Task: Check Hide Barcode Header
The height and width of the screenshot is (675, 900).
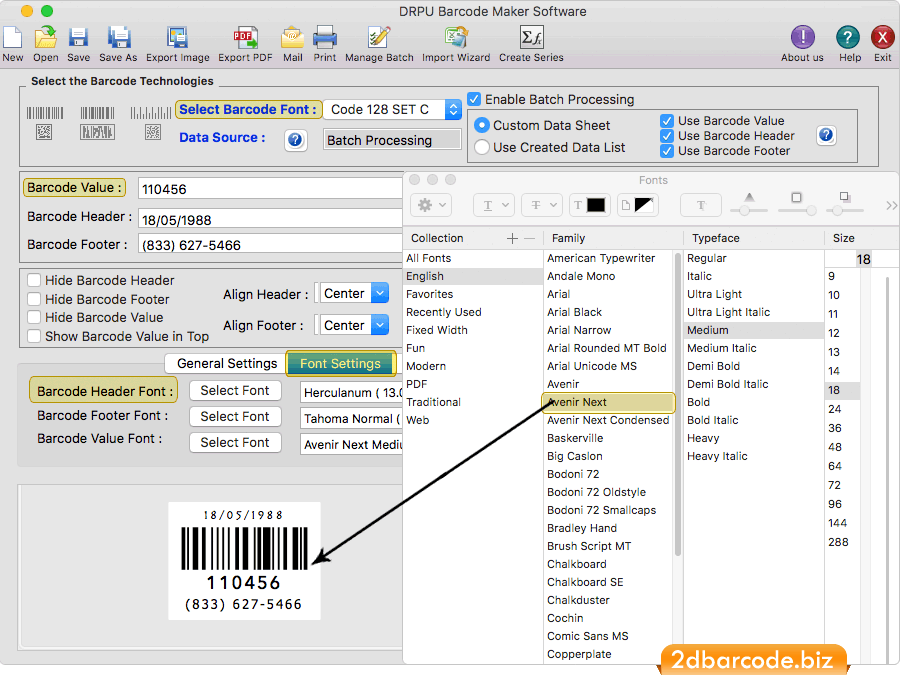Action: pyautogui.click(x=34, y=280)
